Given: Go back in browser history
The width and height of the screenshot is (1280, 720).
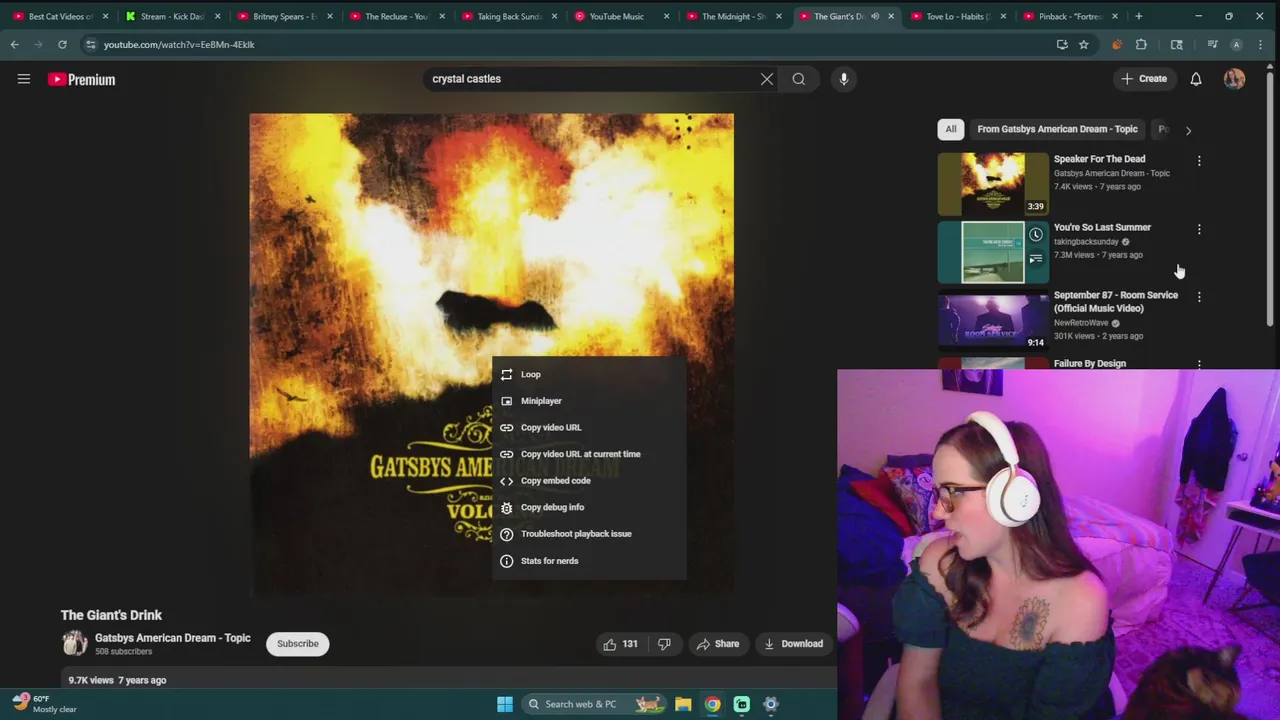Looking at the screenshot, I should 14,44.
